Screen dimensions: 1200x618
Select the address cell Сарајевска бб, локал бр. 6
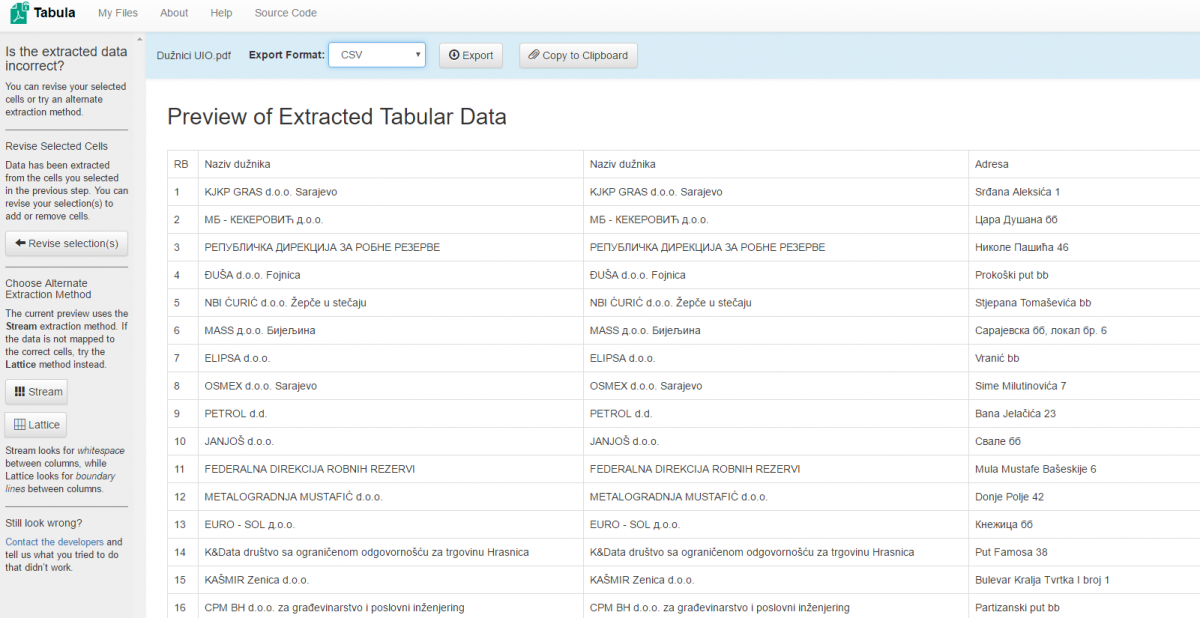point(1084,330)
